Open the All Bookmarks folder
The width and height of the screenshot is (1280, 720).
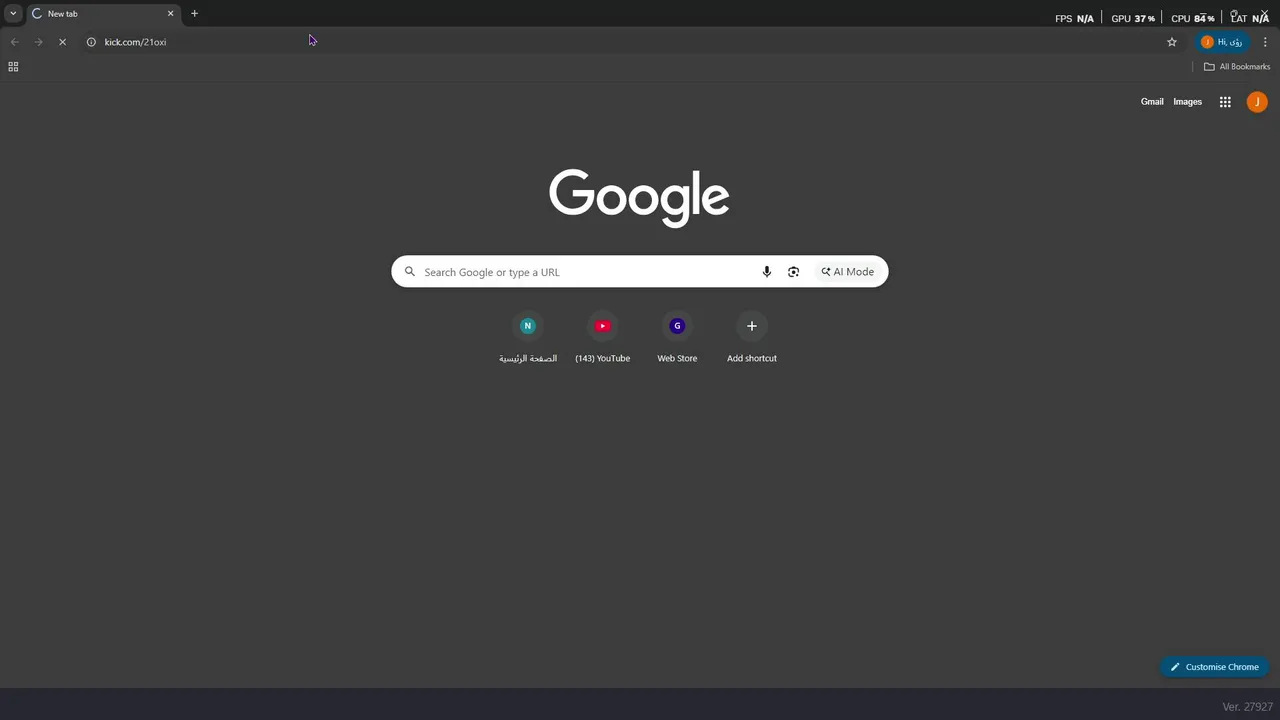tap(1237, 67)
